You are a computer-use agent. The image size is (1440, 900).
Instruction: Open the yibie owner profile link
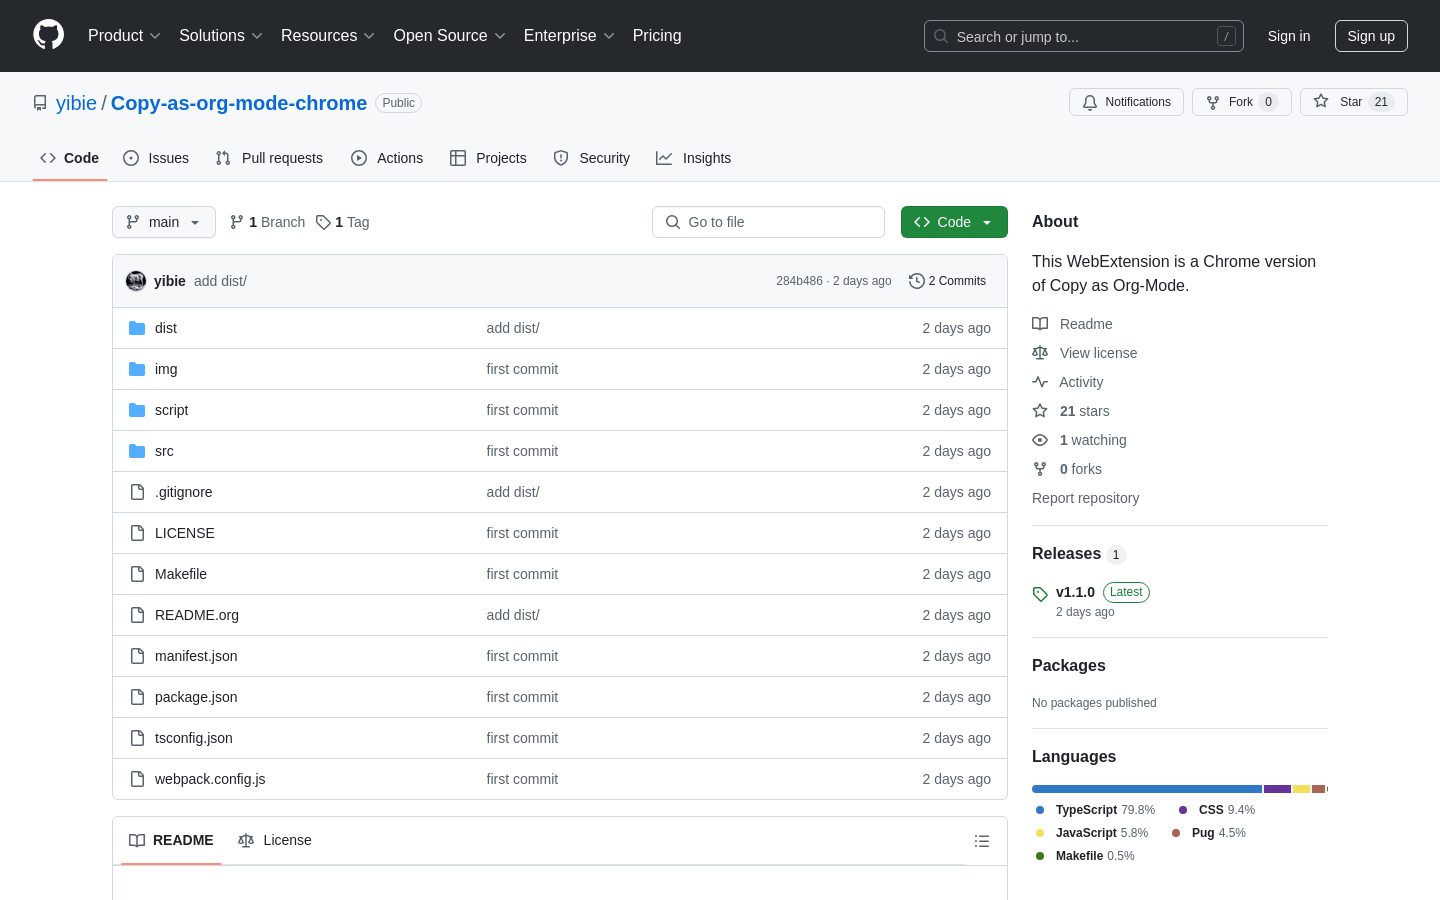[76, 103]
